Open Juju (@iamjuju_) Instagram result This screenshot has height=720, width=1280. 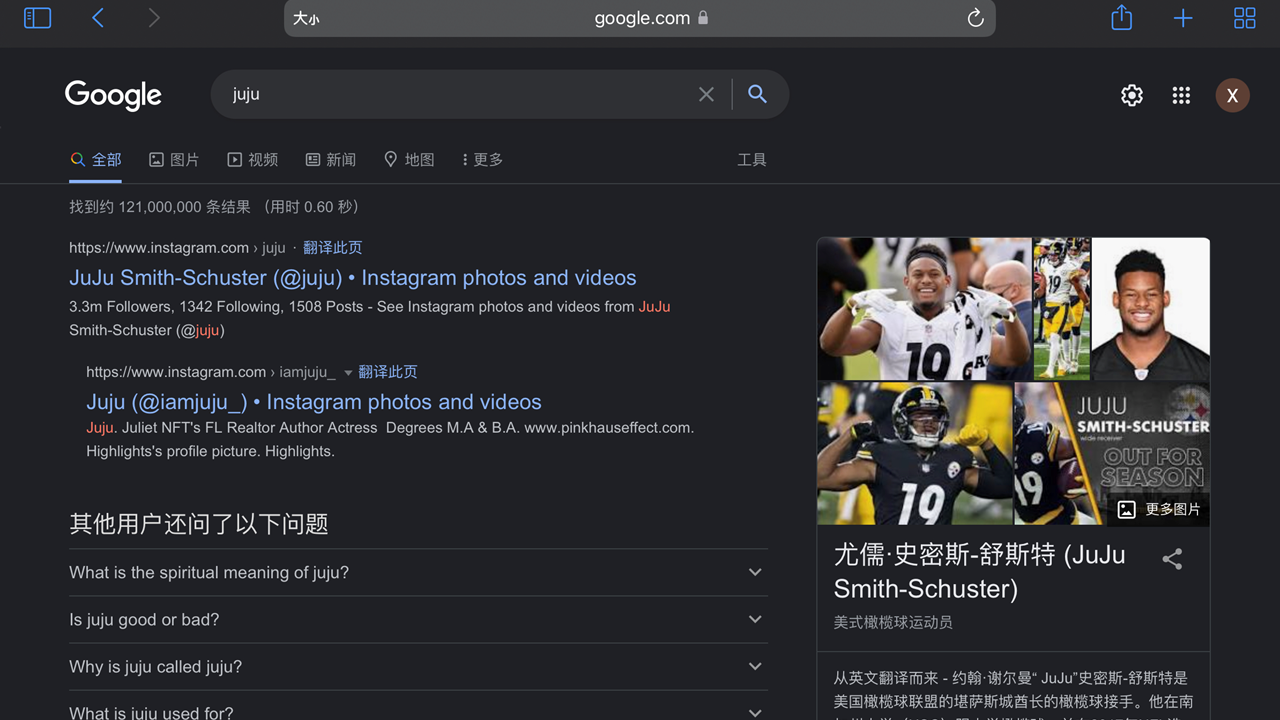click(314, 402)
